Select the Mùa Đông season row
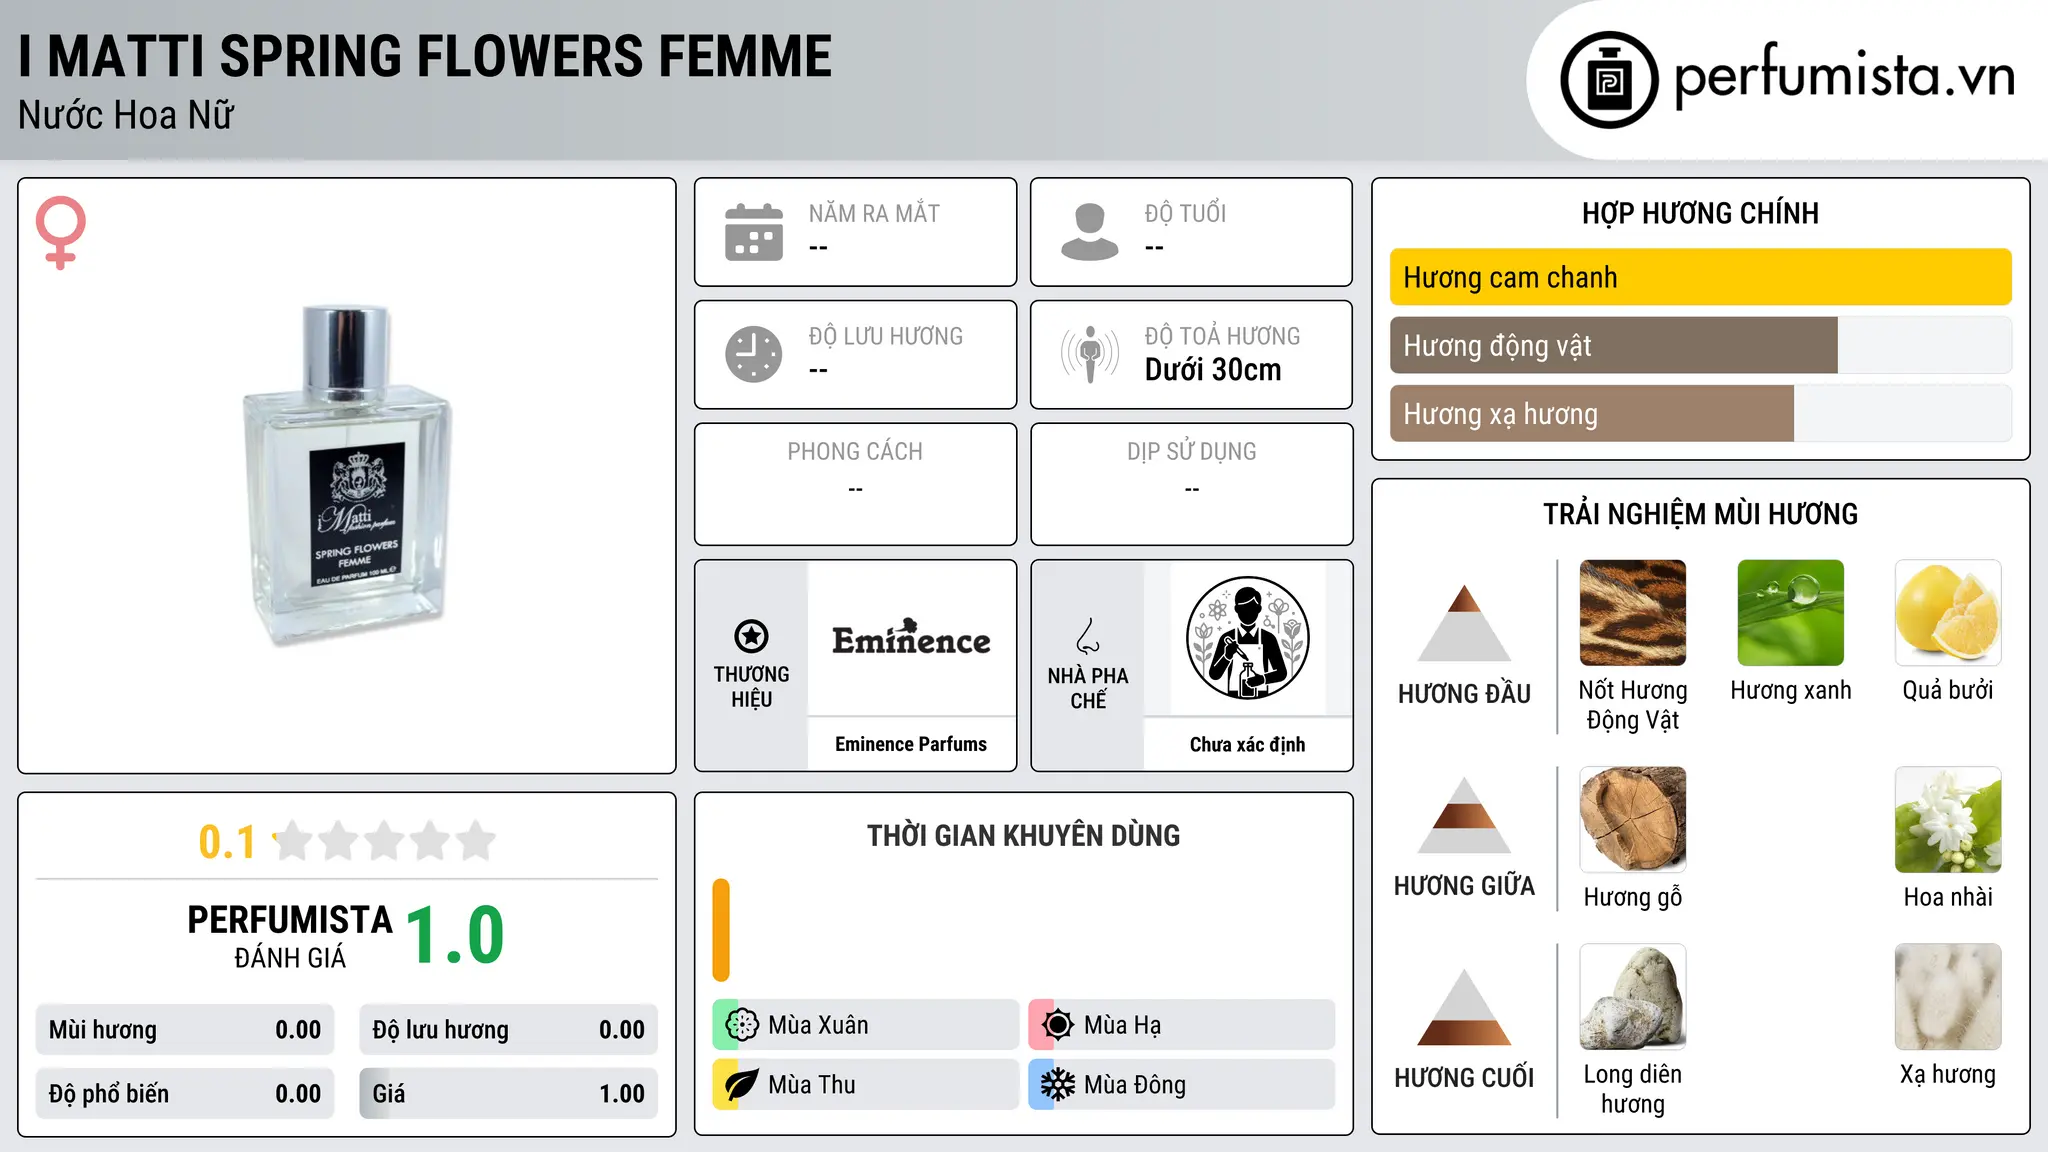This screenshot has width=2048, height=1152. 1181,1085
